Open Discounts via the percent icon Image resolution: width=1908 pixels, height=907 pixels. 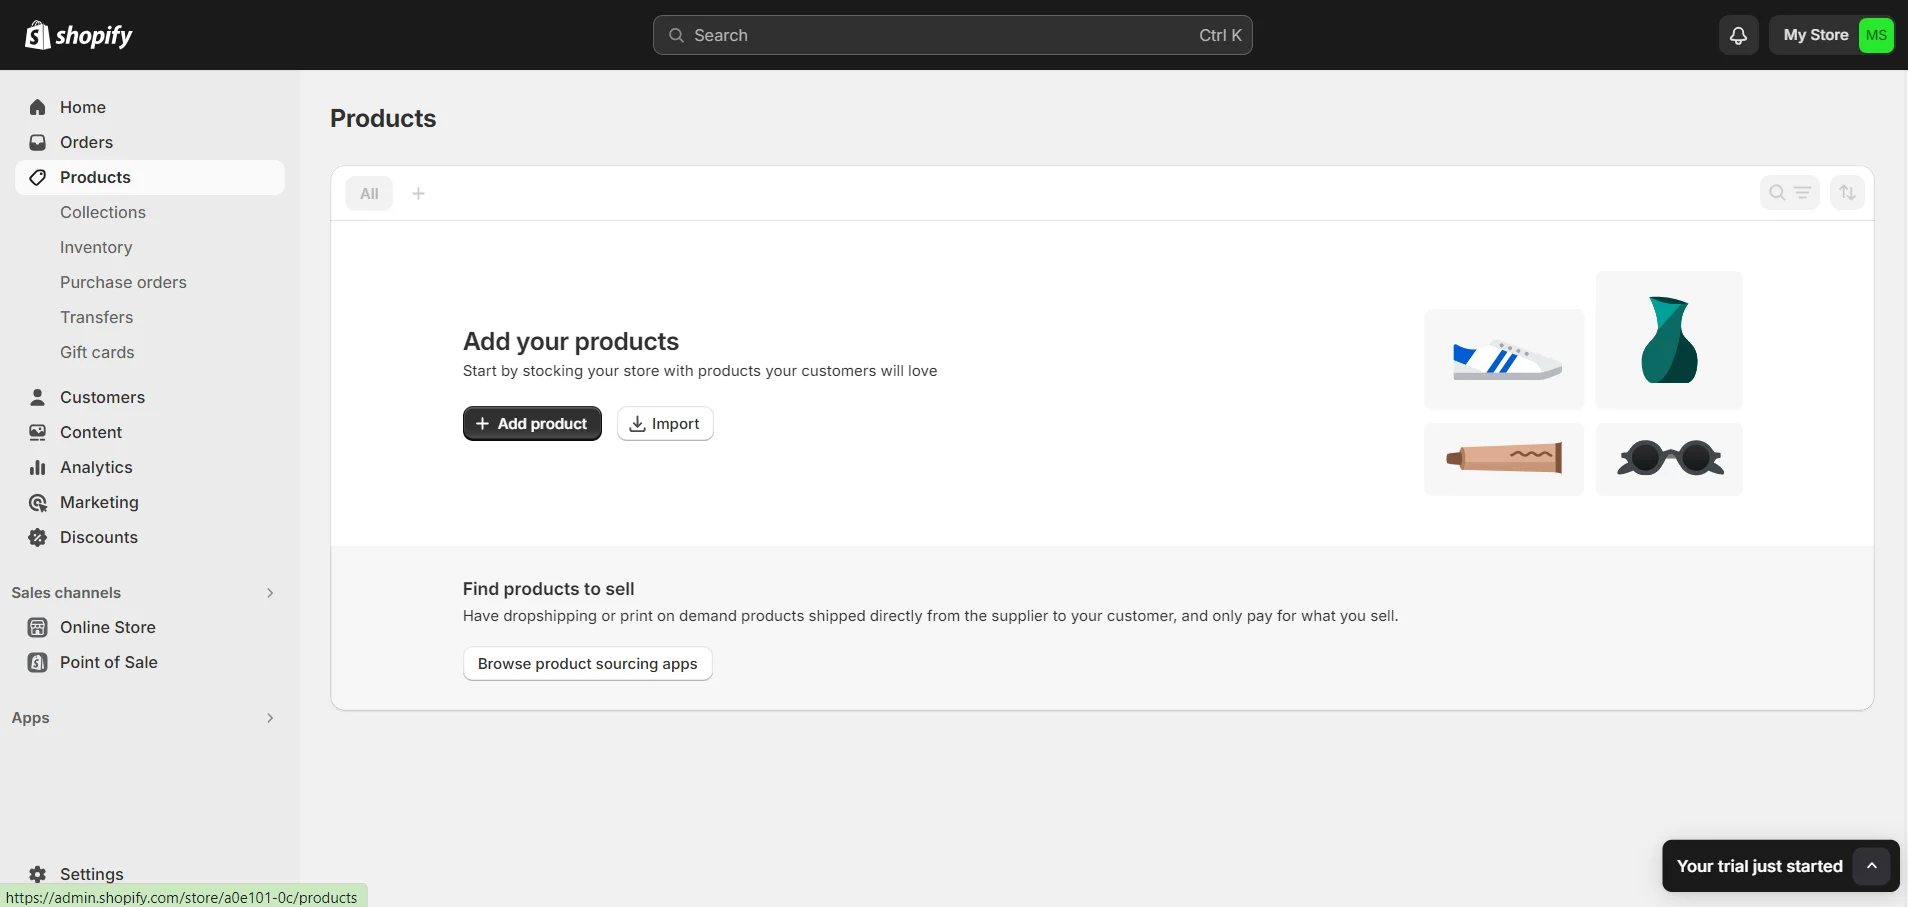37,537
